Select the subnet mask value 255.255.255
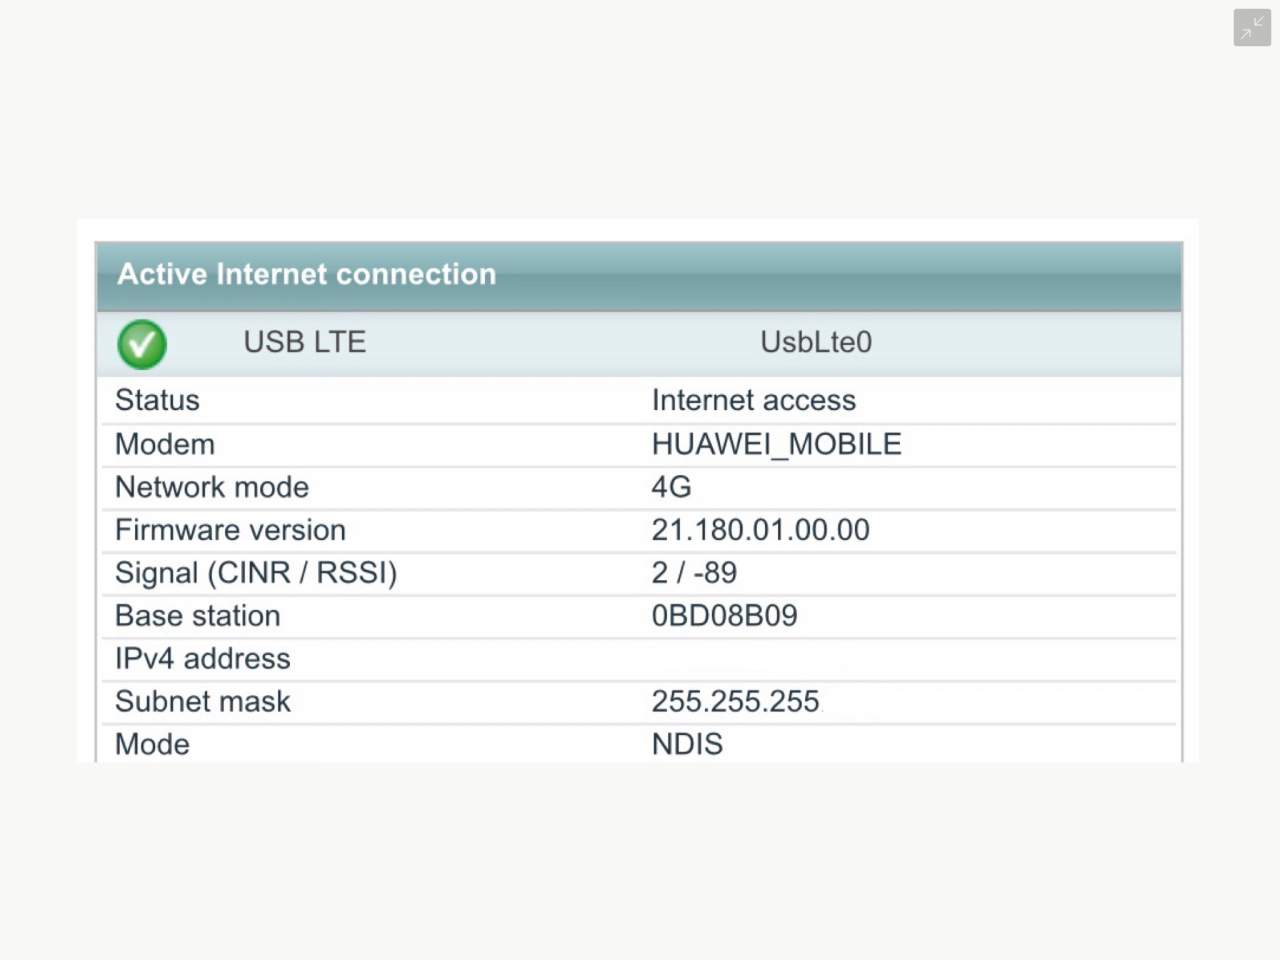1280x960 pixels. click(x=735, y=702)
